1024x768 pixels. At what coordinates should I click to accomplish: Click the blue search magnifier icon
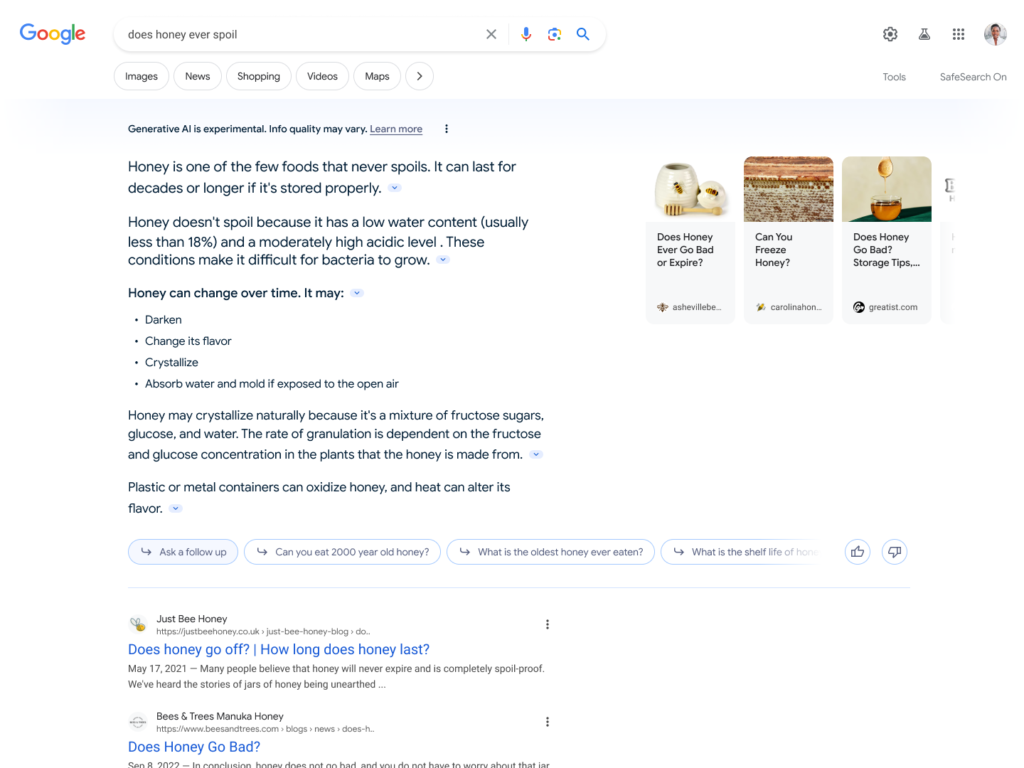tap(583, 34)
